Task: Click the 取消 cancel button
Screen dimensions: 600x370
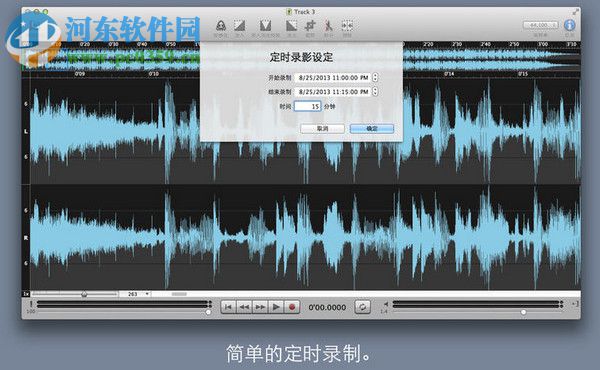Action: (x=323, y=129)
